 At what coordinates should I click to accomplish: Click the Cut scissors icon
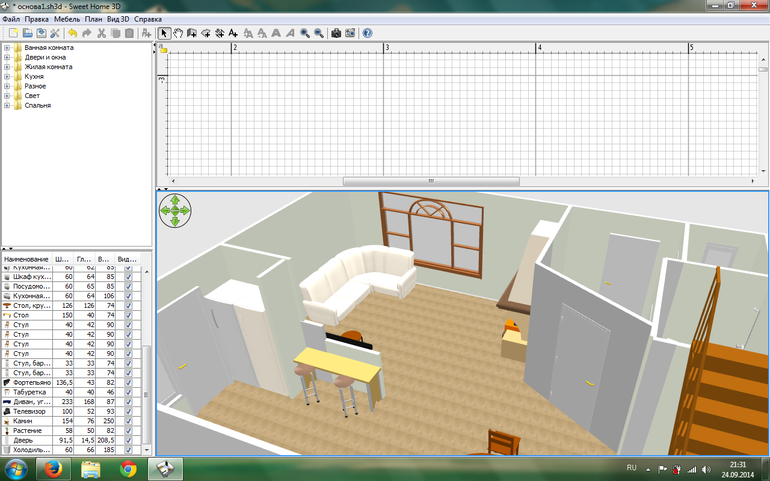click(x=102, y=33)
